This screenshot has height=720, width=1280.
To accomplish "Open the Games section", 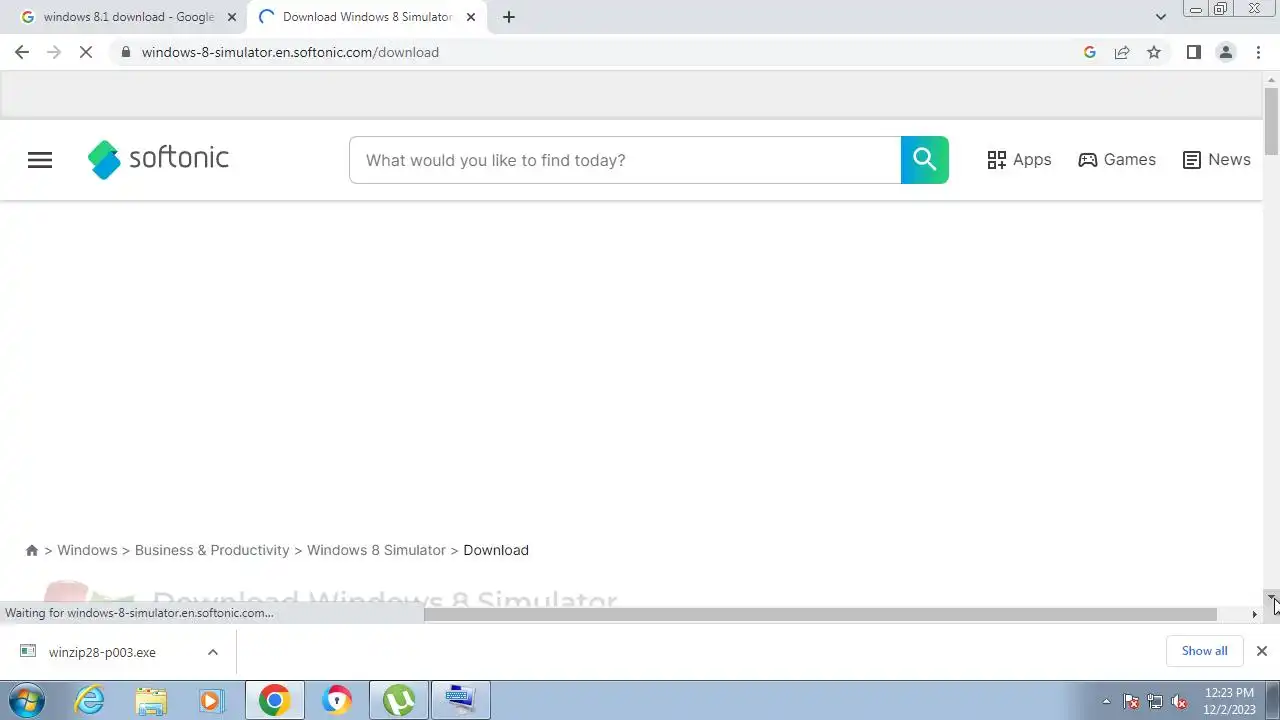I will pos(1117,160).
